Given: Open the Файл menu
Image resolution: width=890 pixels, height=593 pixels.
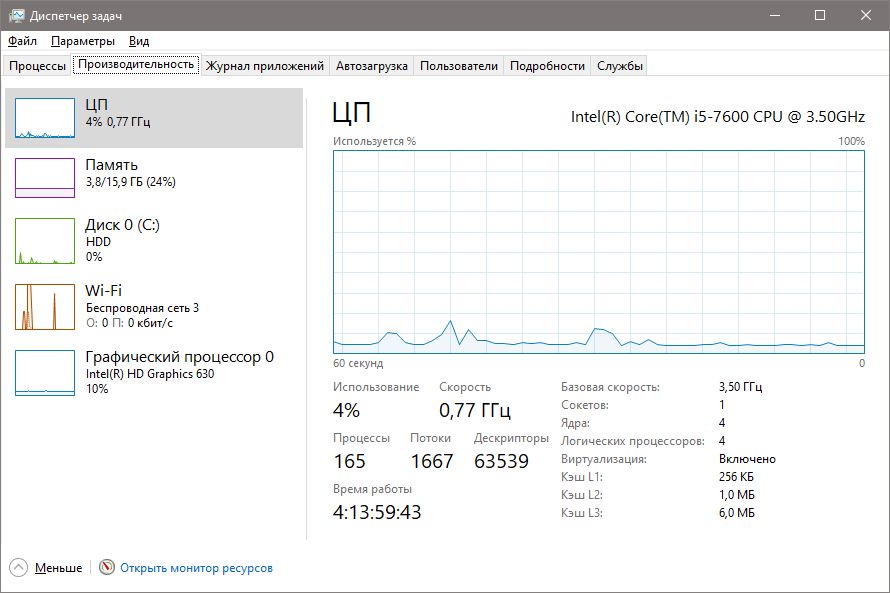Looking at the screenshot, I should click(x=22, y=41).
